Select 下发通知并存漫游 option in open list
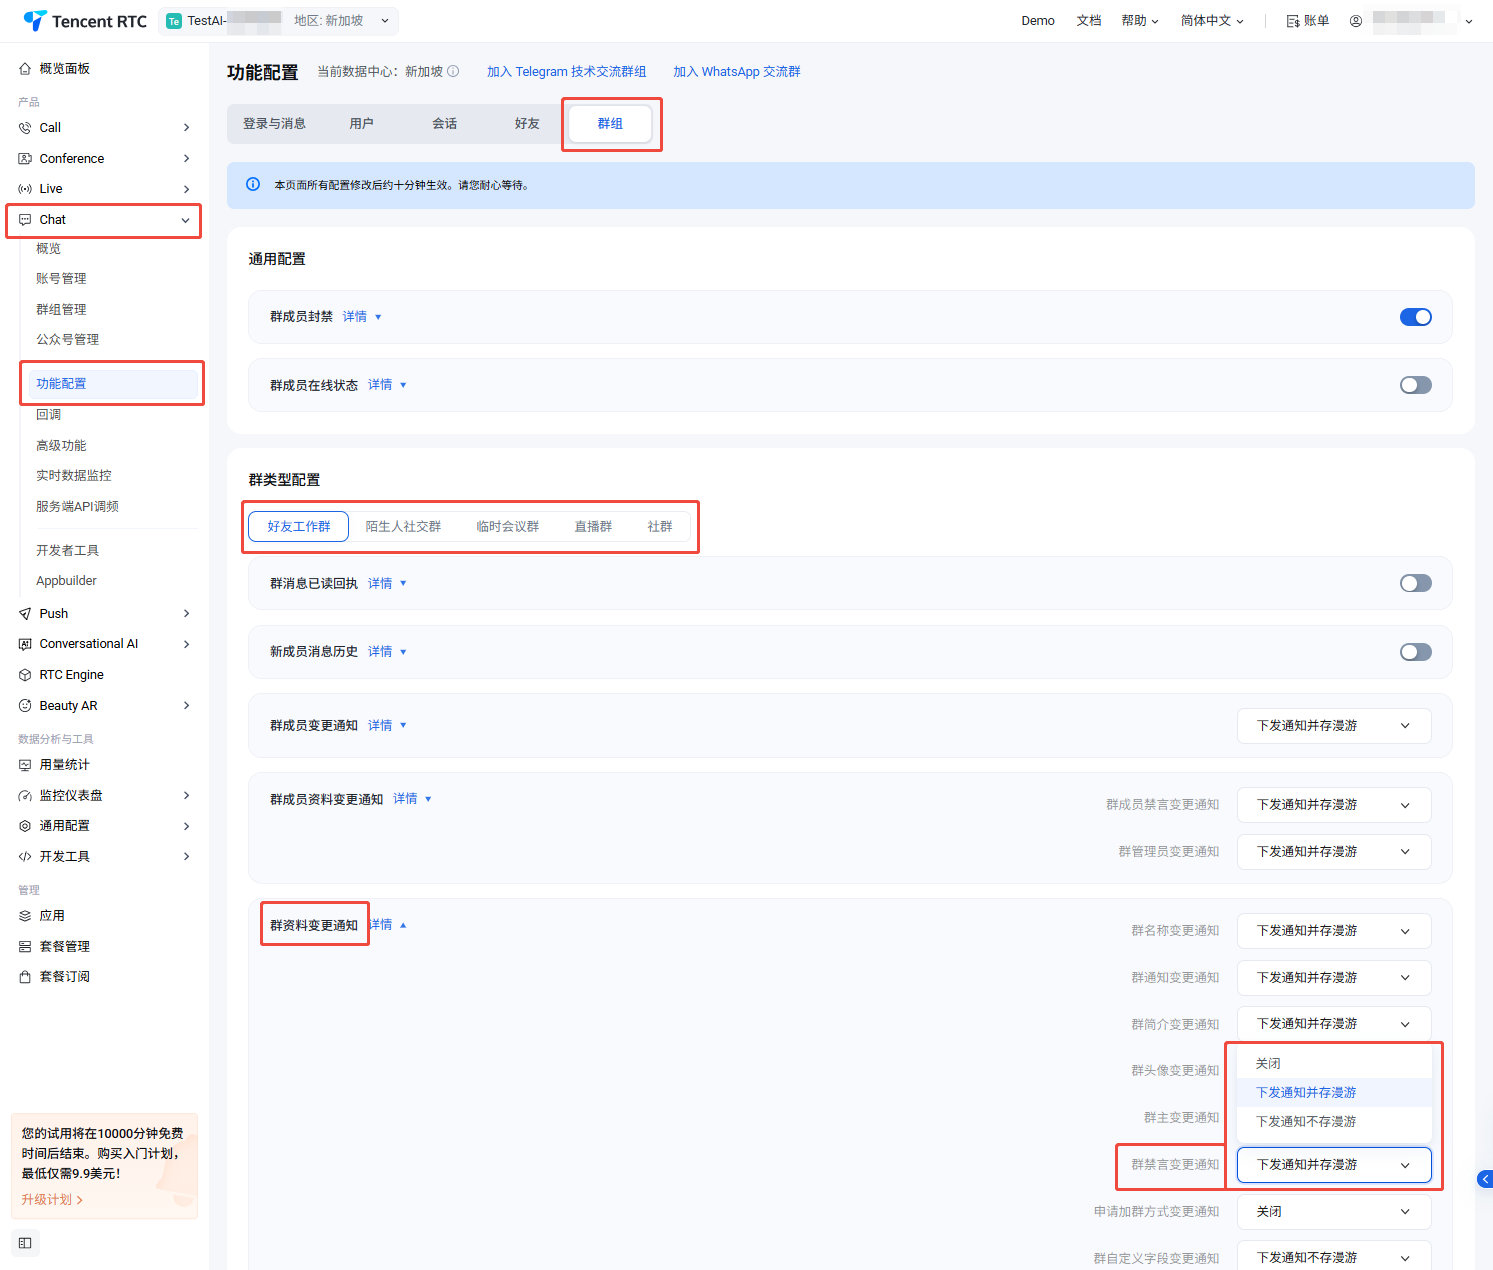The image size is (1493, 1270). pos(1334,1093)
